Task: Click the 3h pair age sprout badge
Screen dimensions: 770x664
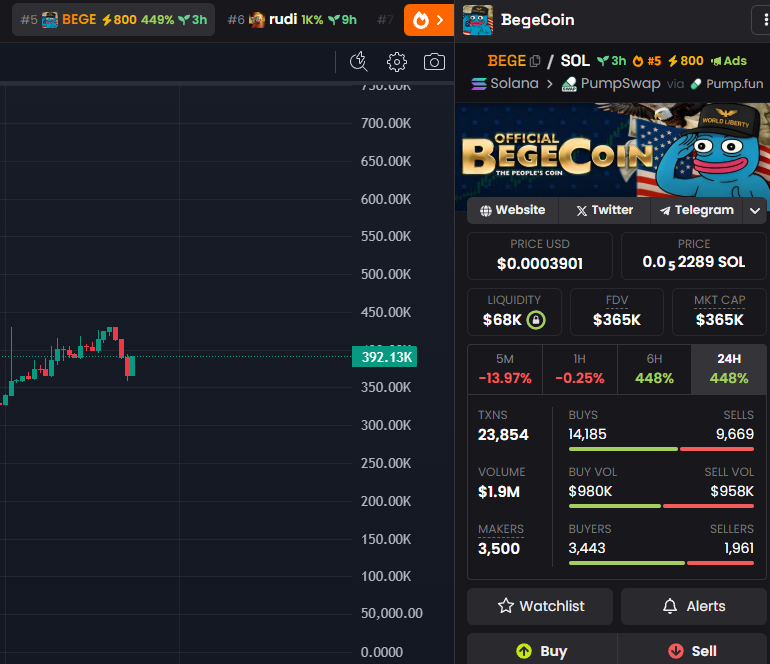Action: [x=611, y=61]
